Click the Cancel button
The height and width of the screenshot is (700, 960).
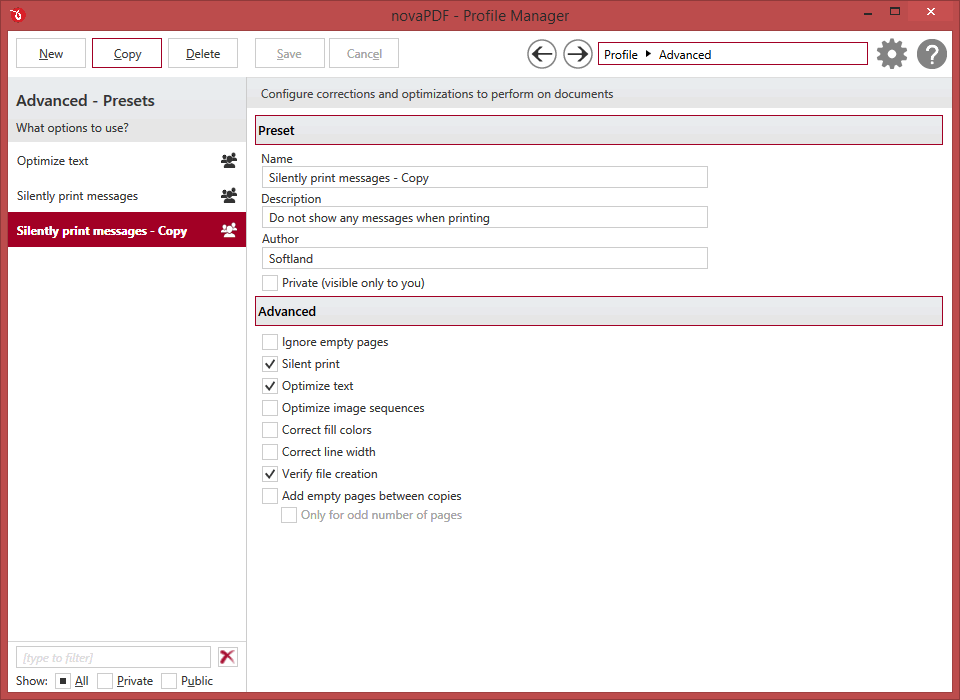point(364,53)
